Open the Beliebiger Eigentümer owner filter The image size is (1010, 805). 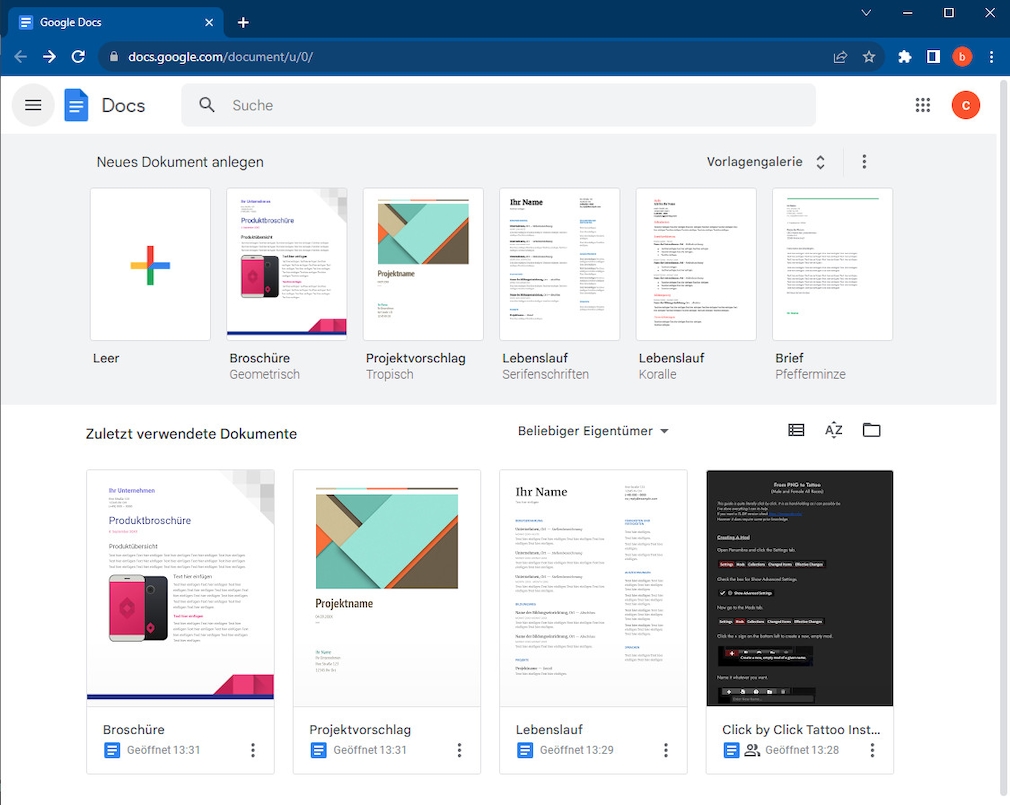point(593,431)
